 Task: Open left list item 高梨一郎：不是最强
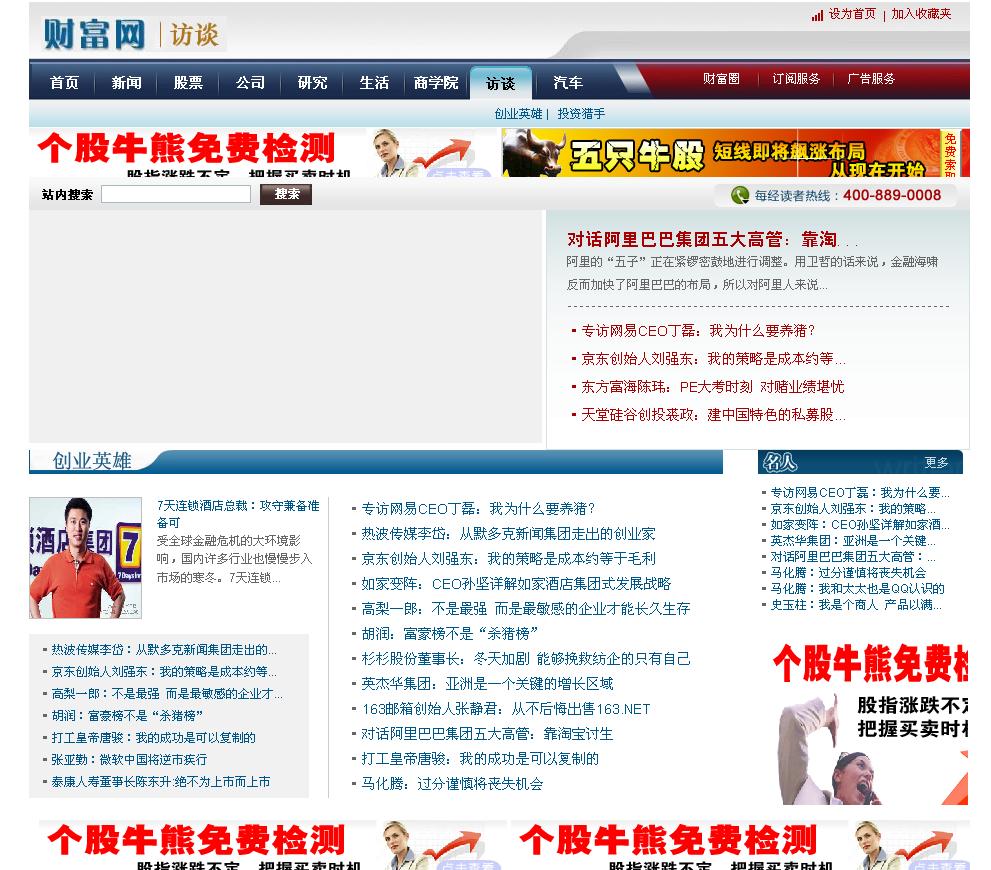click(167, 694)
